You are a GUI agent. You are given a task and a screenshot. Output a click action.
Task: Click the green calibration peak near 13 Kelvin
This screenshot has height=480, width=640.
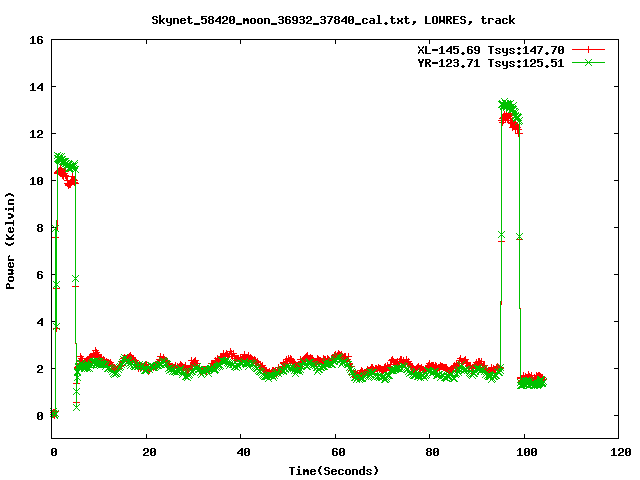(510, 111)
